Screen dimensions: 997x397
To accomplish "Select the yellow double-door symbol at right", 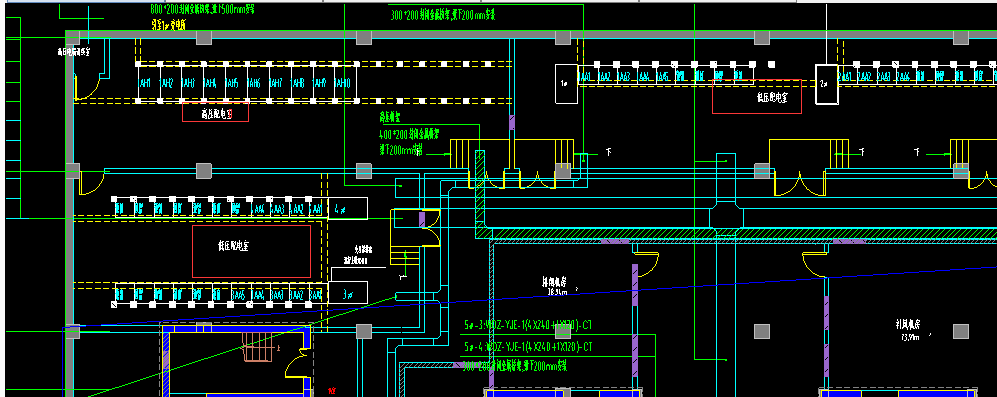I will [x=800, y=183].
